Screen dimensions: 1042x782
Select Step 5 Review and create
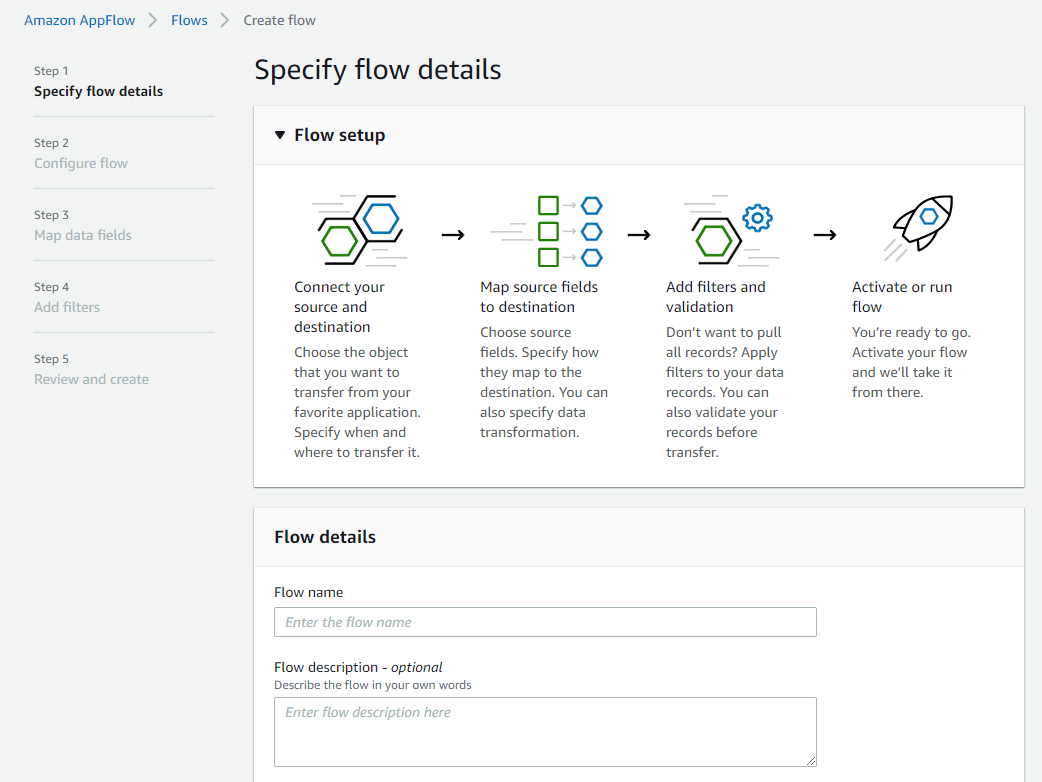(91, 379)
